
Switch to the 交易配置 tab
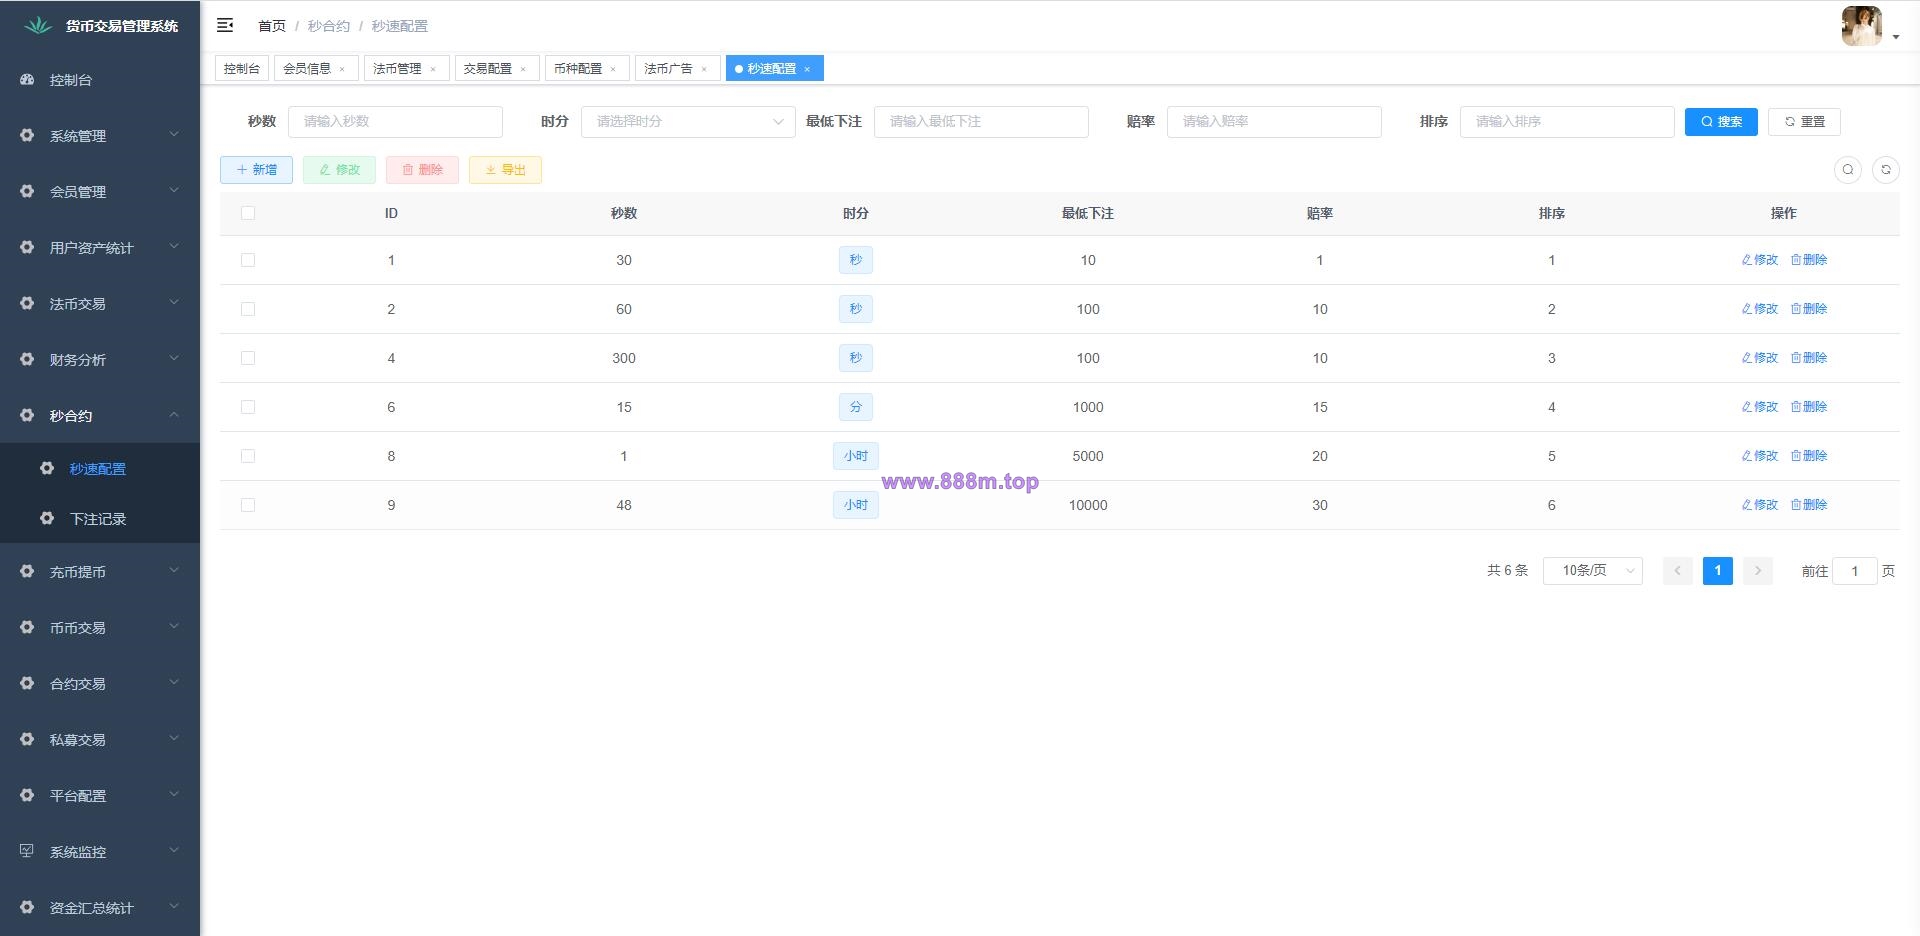tap(496, 69)
